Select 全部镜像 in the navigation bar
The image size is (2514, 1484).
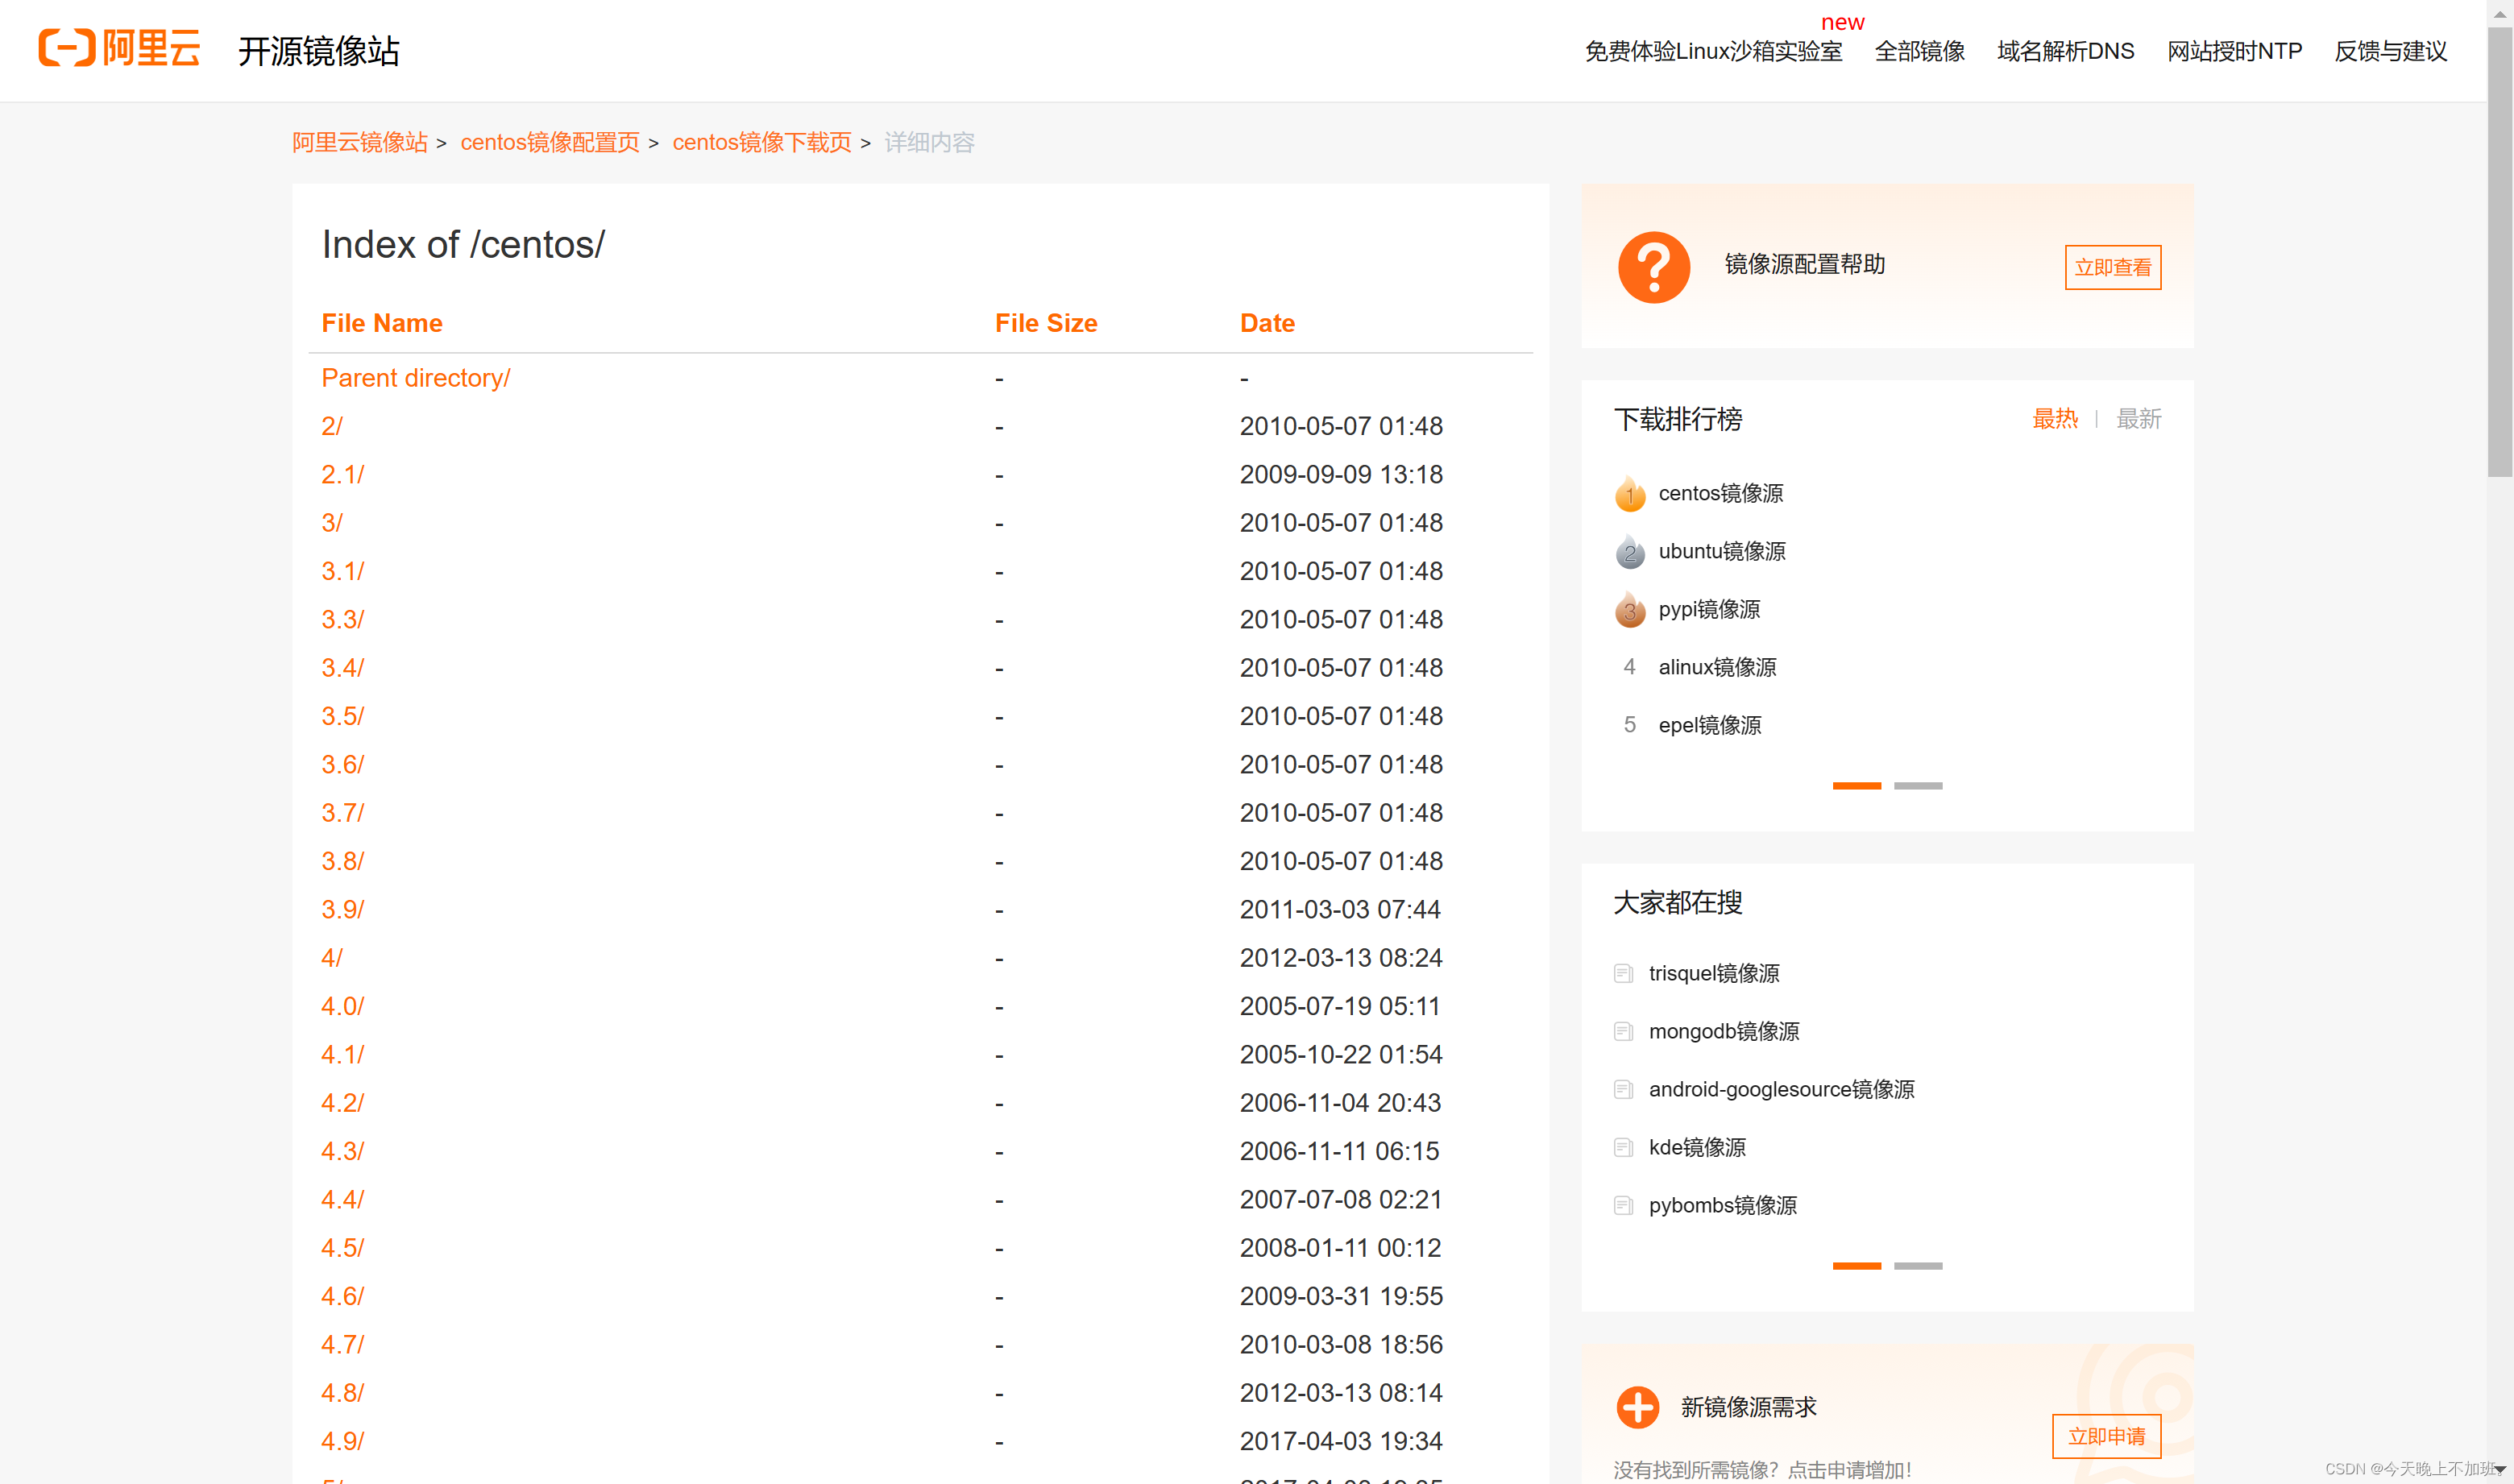[x=1919, y=51]
